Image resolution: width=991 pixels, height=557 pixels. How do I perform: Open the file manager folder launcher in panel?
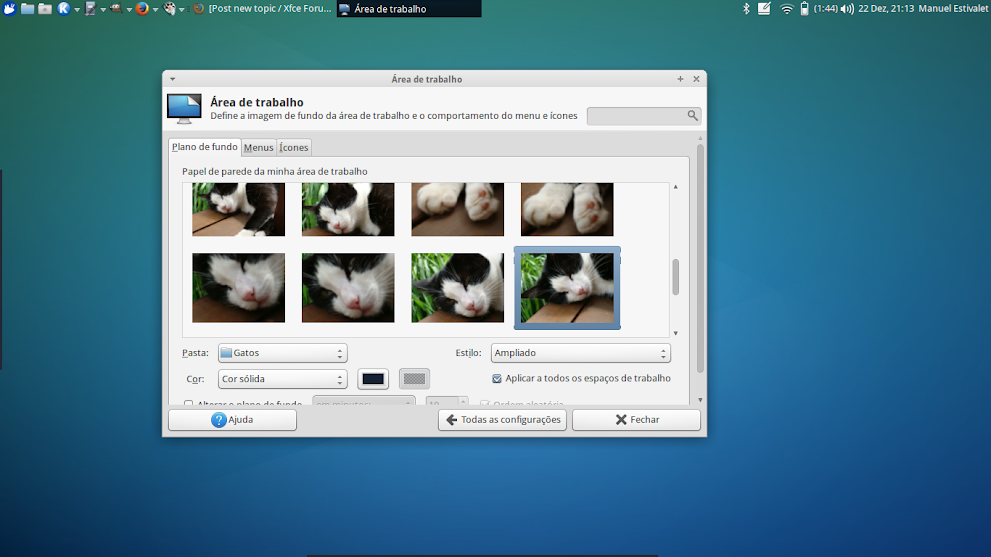27,8
